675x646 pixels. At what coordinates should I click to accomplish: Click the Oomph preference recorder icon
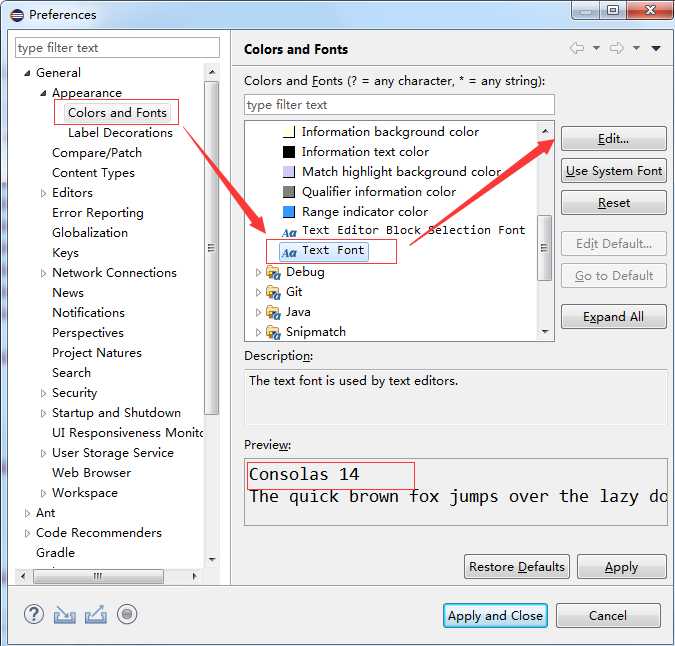click(127, 614)
